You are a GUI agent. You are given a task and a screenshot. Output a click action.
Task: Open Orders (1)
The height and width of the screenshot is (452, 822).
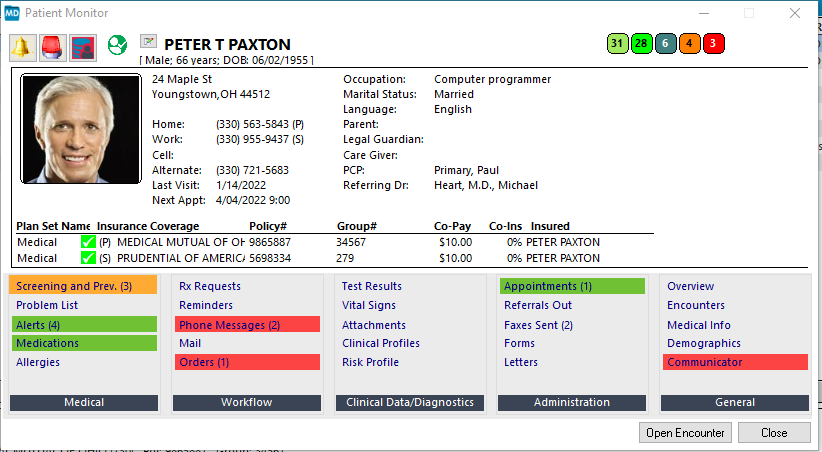click(x=247, y=362)
